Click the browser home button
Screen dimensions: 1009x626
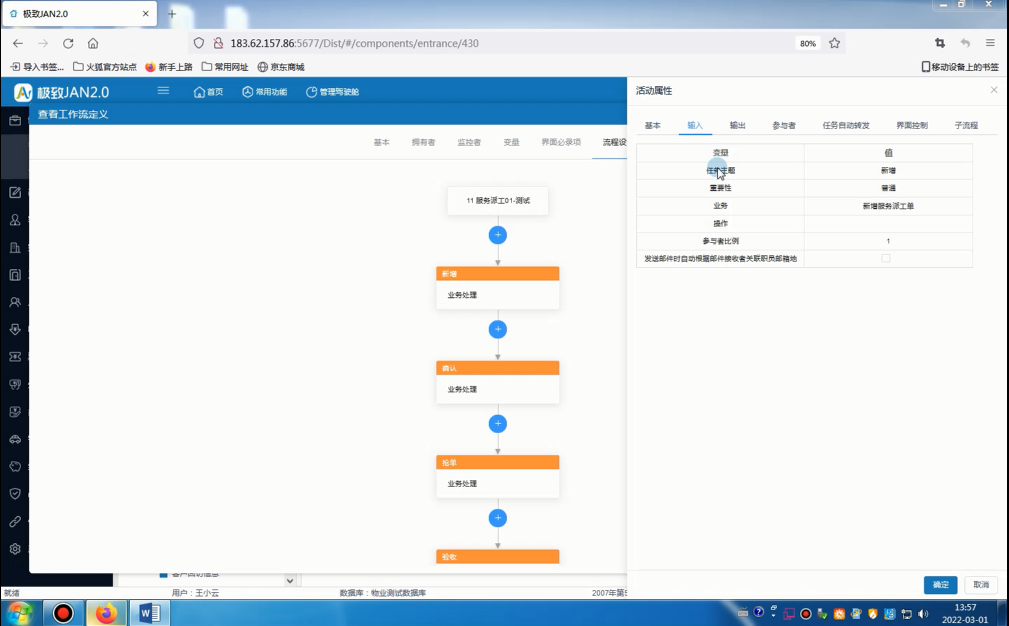click(x=93, y=43)
